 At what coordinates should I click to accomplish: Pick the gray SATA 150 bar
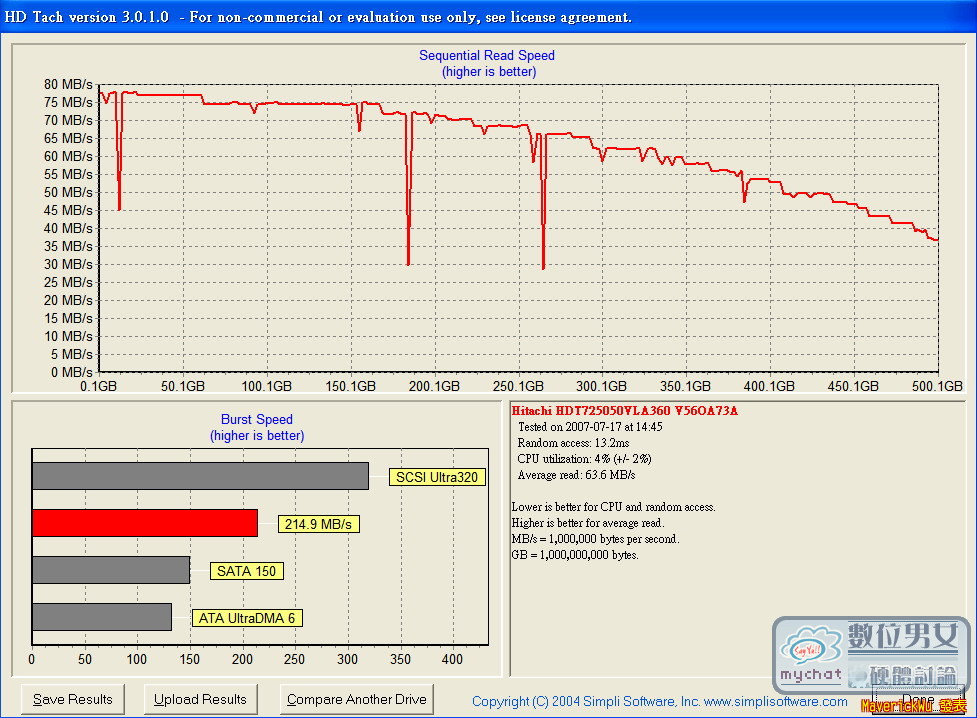click(111, 570)
